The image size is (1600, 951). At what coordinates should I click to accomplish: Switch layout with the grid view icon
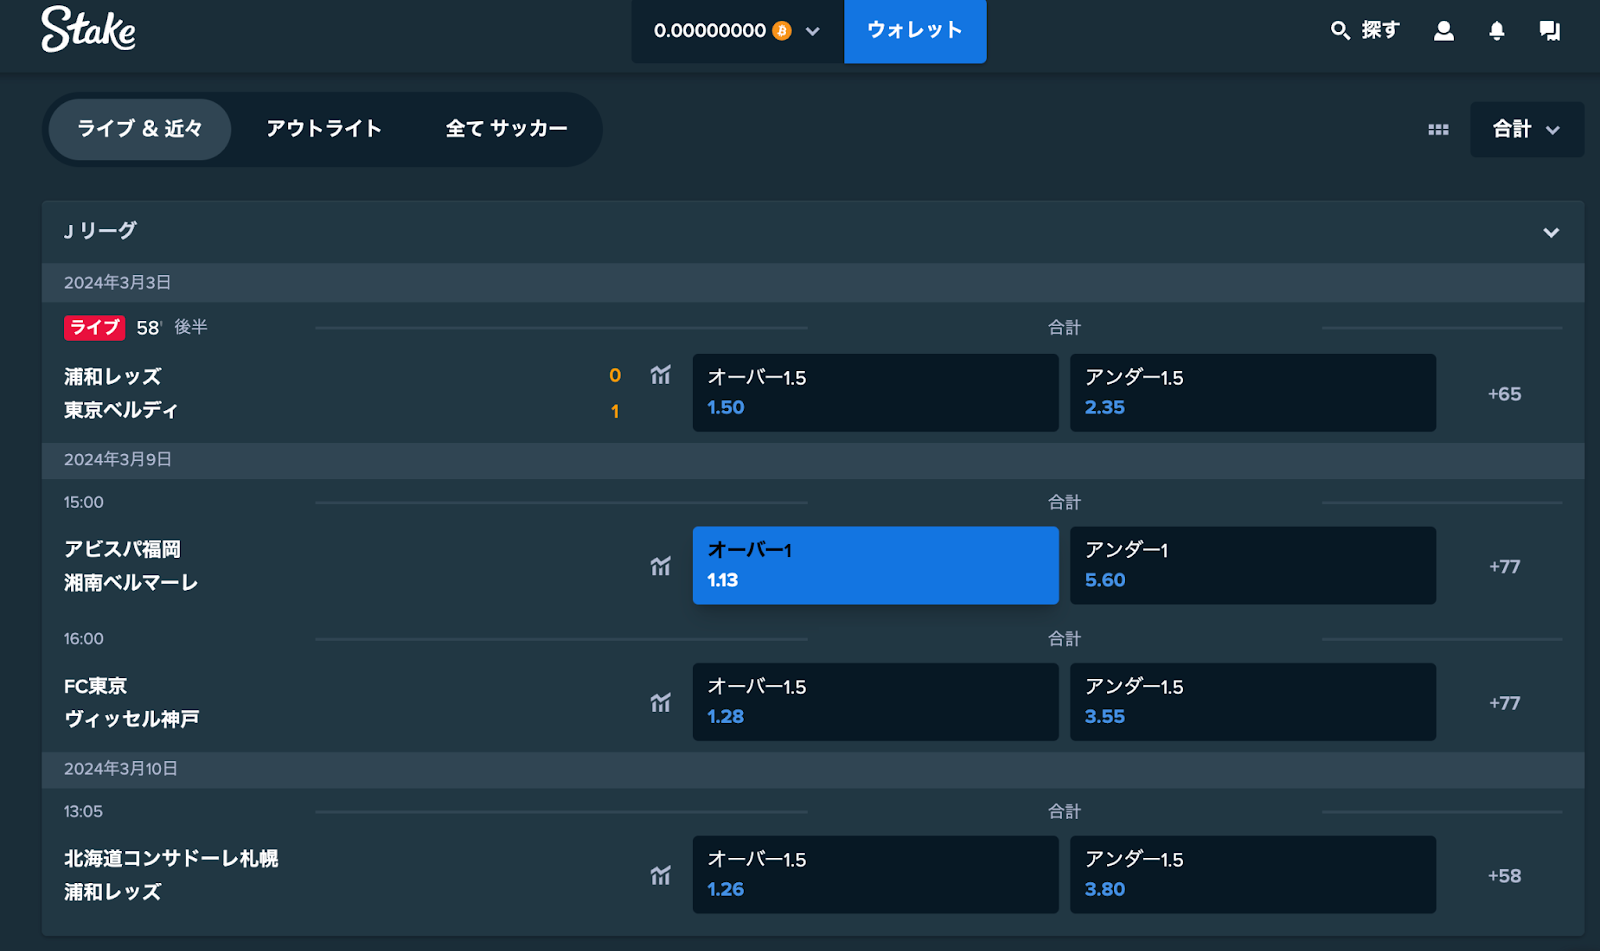(x=1438, y=130)
